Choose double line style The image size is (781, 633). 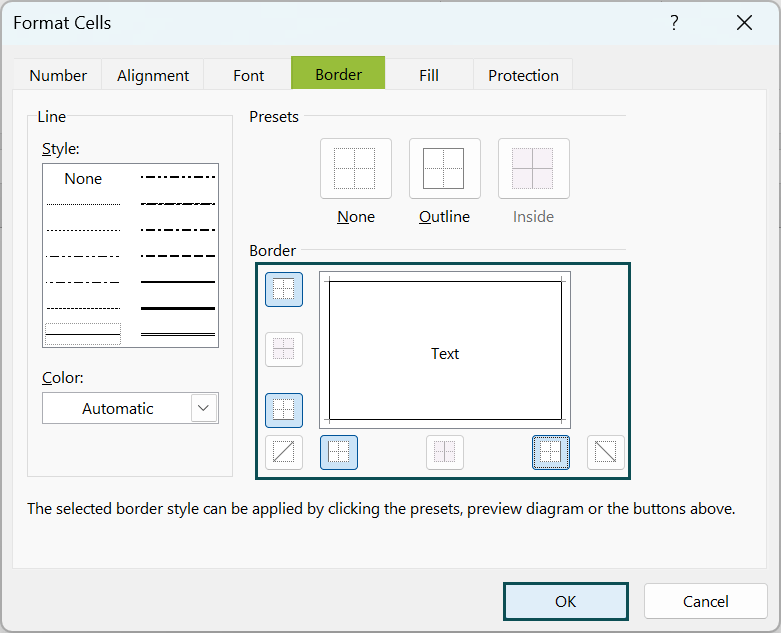(x=178, y=334)
